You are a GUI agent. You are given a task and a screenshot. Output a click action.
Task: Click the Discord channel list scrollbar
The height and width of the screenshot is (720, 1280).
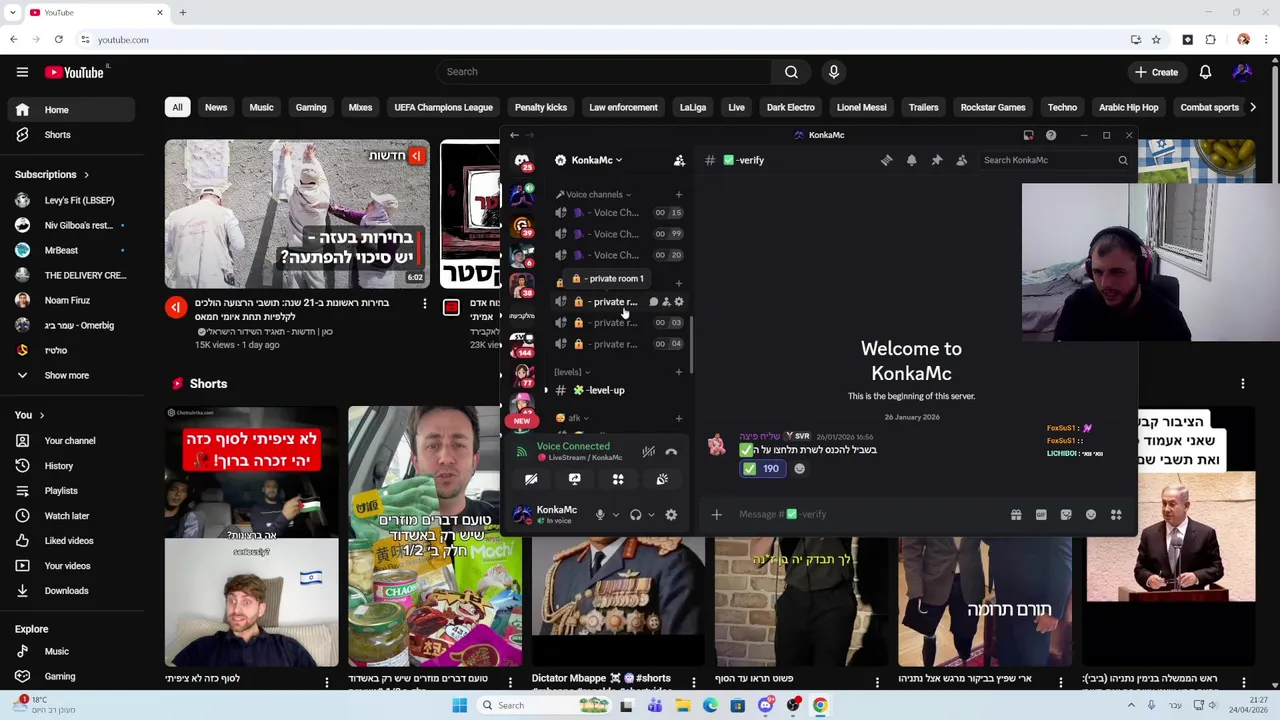coord(691,345)
